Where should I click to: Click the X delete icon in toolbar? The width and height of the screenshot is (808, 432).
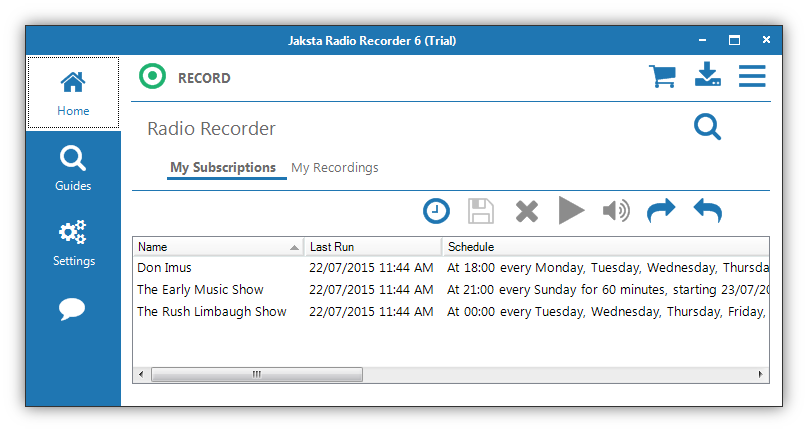click(527, 212)
